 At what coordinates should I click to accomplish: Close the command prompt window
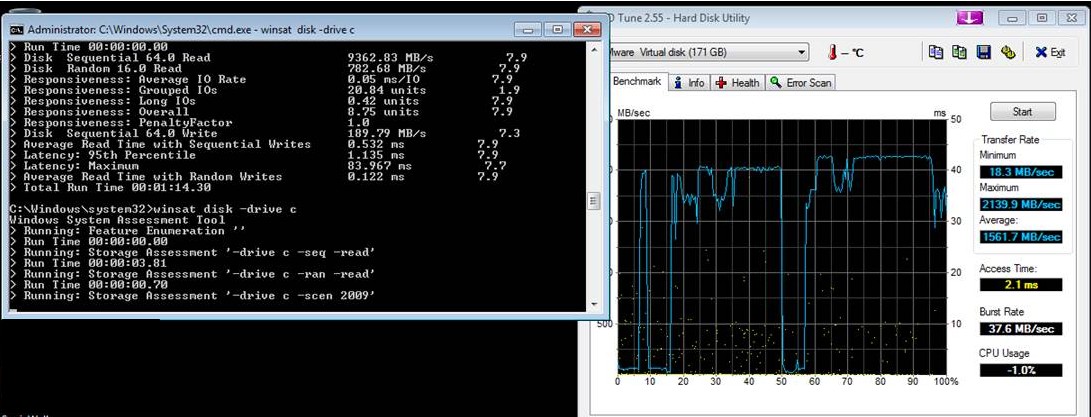pos(587,29)
